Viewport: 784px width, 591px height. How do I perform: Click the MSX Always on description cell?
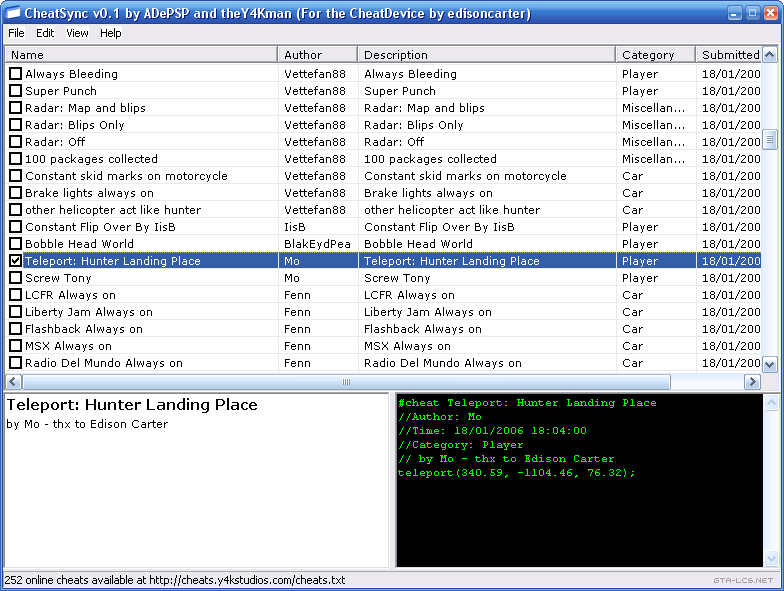[x=408, y=346]
